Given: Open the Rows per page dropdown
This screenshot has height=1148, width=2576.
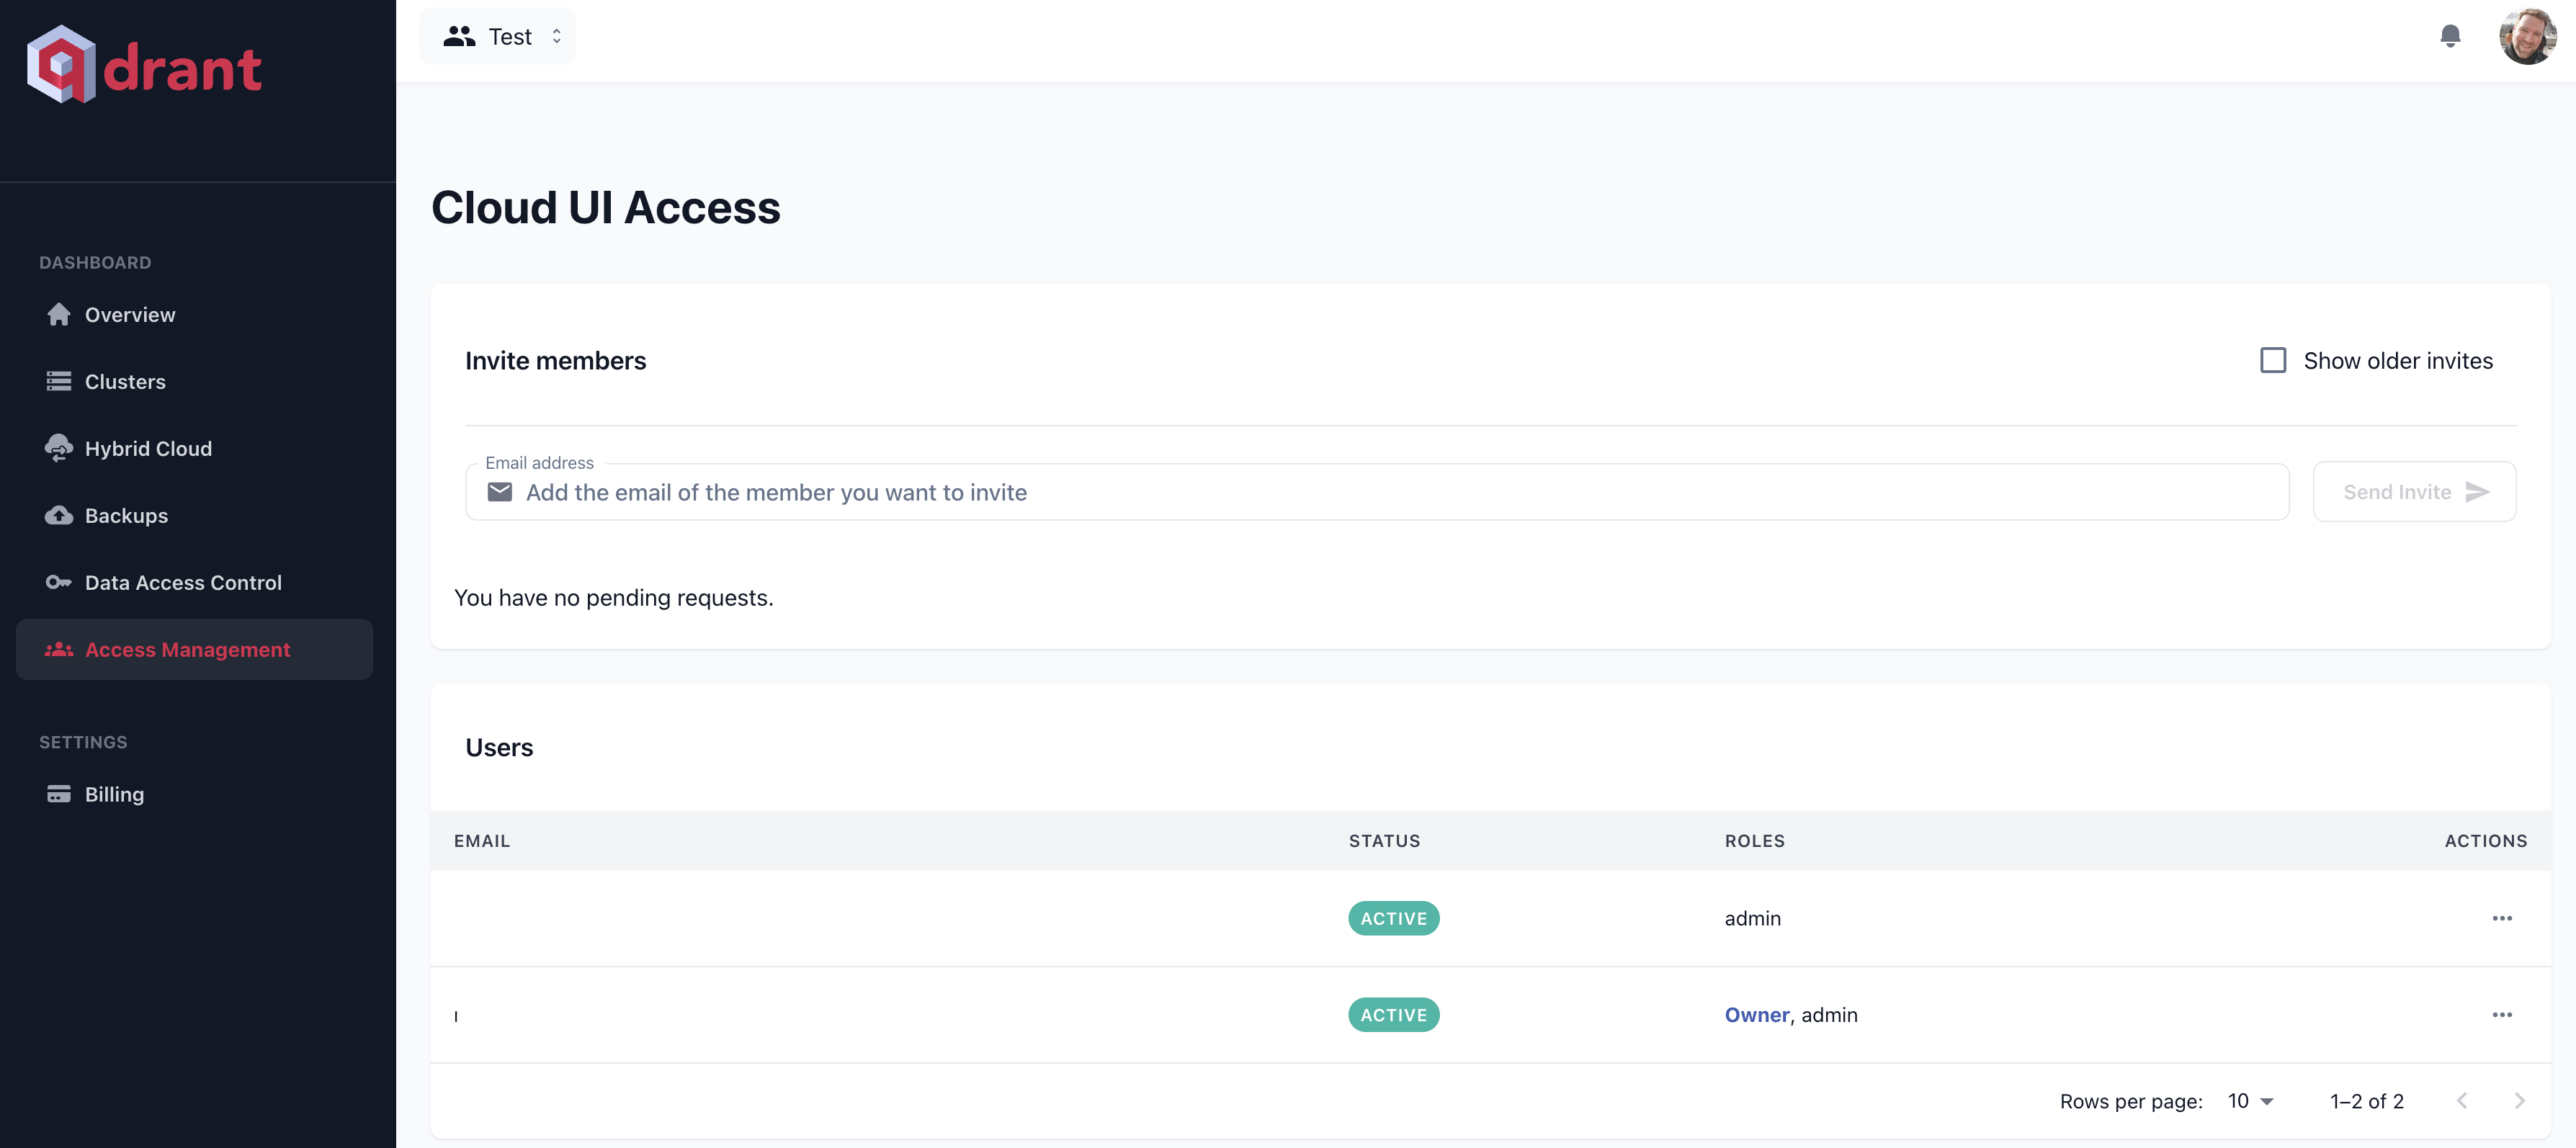Looking at the screenshot, I should 2250,1101.
